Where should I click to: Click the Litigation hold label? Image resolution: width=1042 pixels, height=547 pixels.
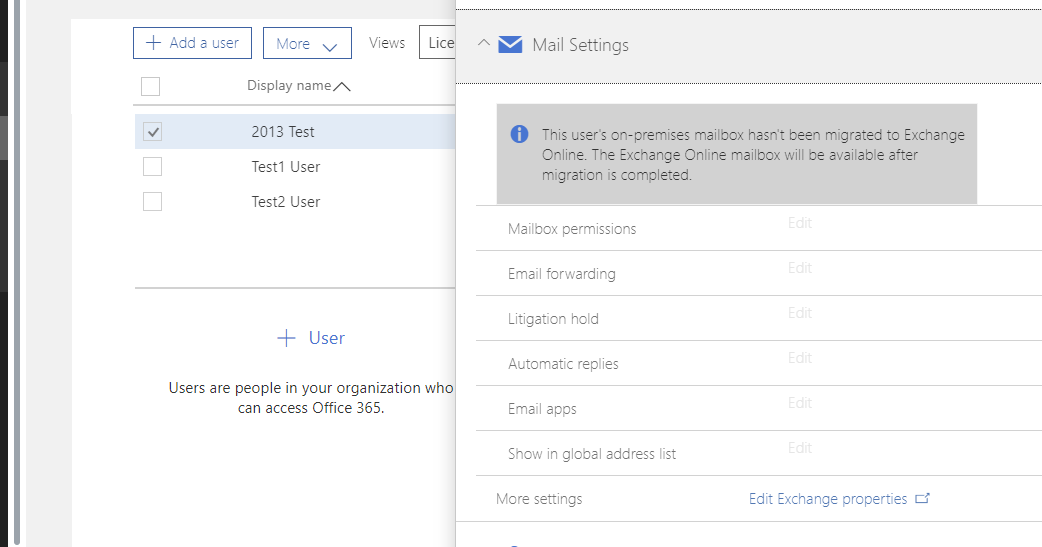pos(554,319)
